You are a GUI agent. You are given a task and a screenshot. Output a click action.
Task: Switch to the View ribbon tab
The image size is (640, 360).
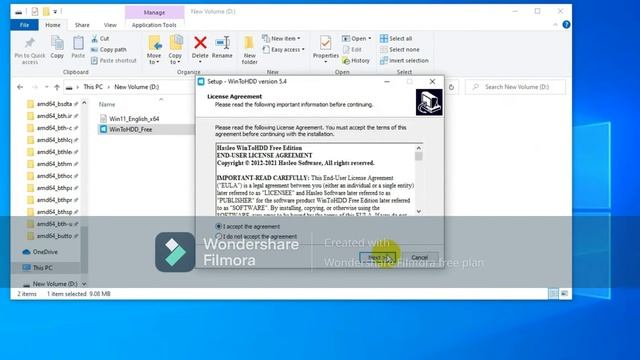coord(110,25)
